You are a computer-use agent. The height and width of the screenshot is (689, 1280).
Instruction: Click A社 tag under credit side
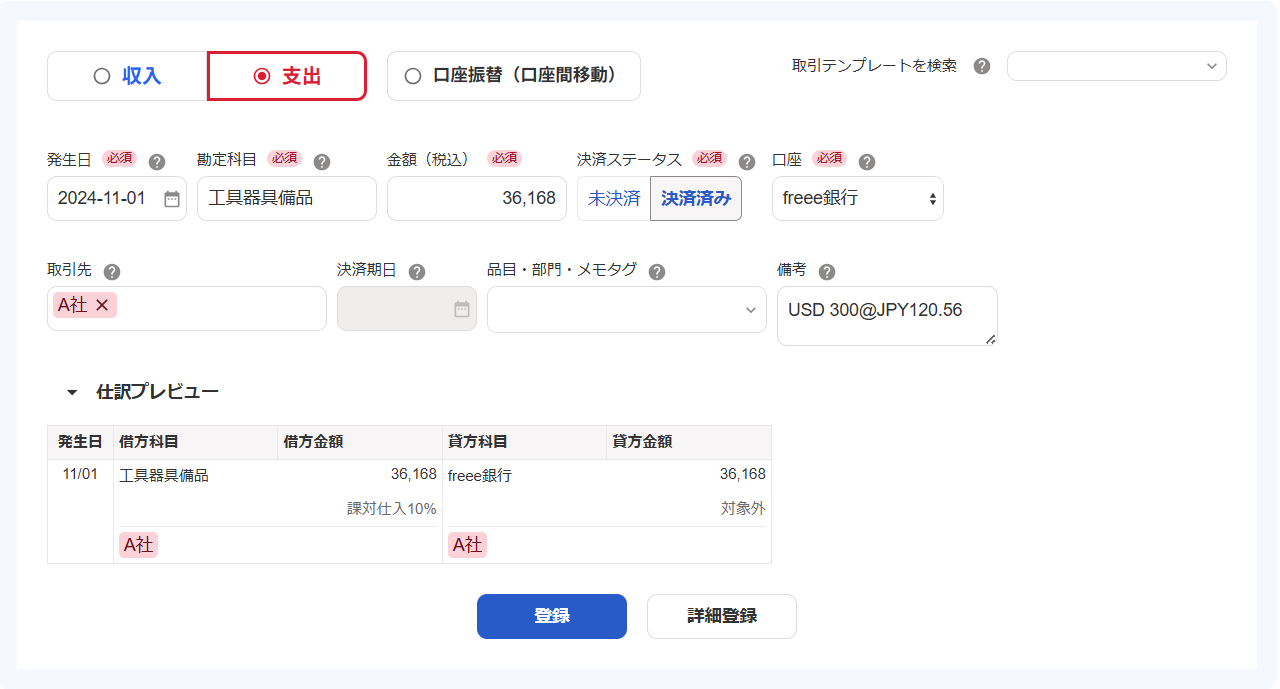coord(468,545)
